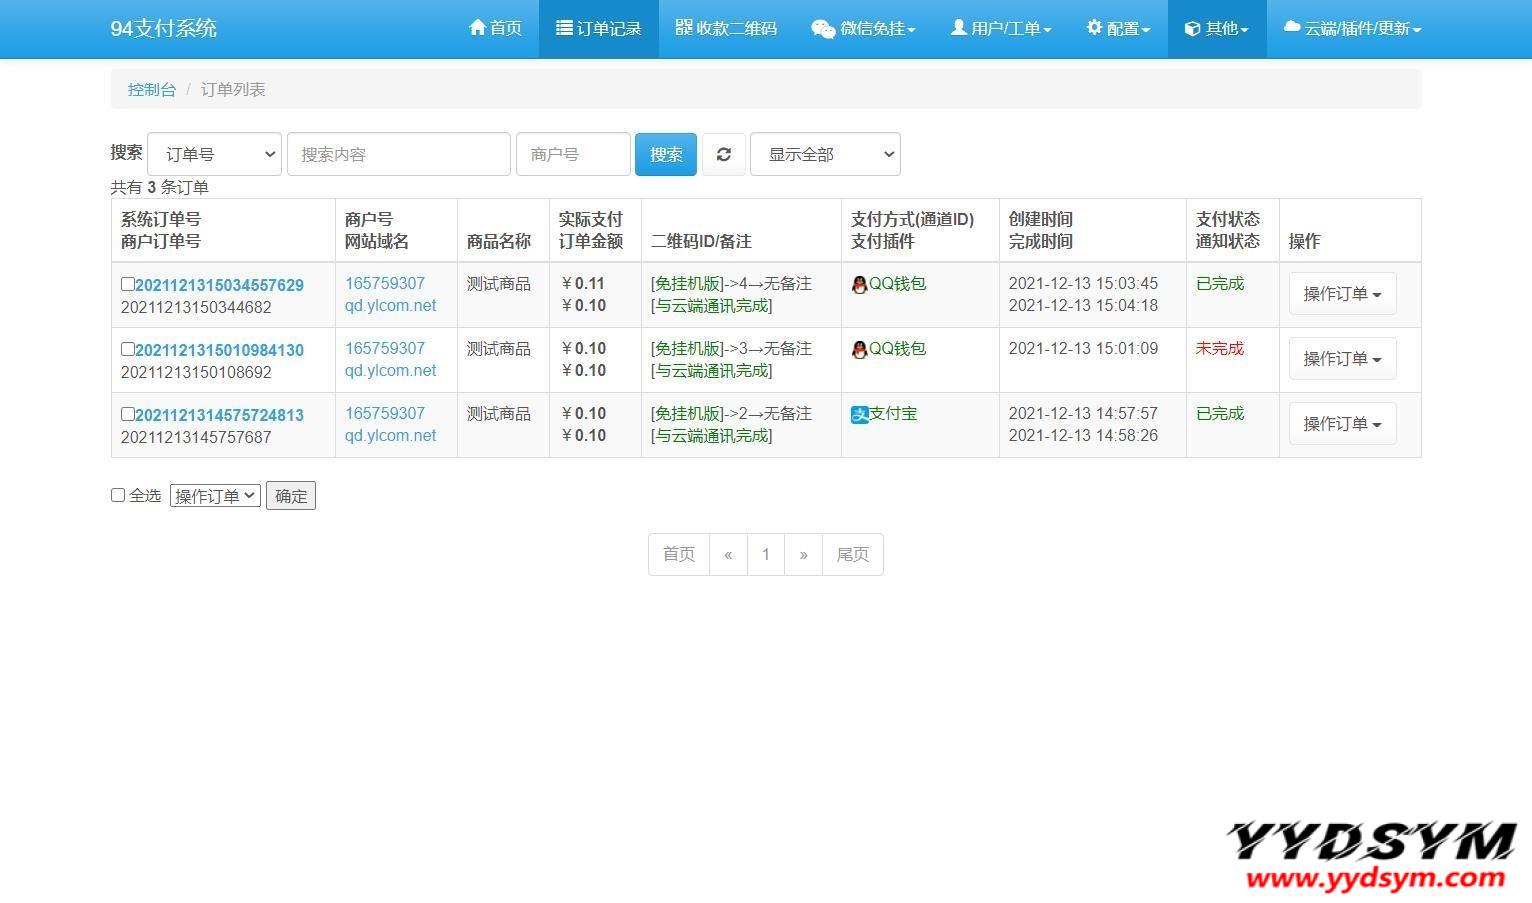Click the cloud icon in navbar

coord(1292,28)
